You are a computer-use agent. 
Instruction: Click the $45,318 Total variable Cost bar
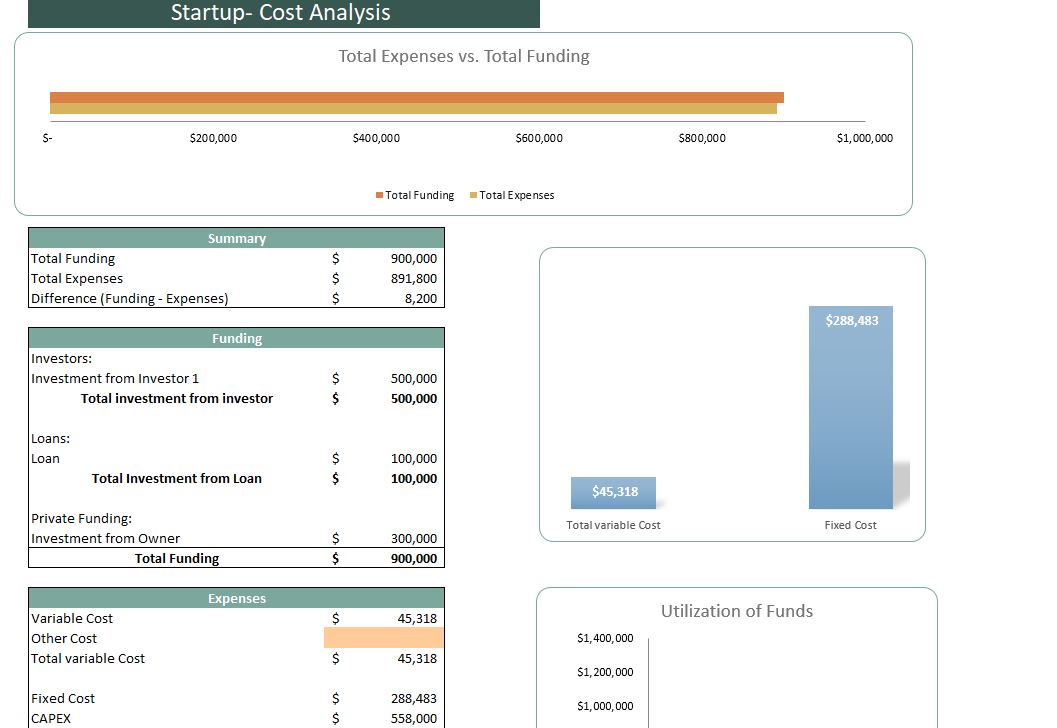click(x=613, y=492)
